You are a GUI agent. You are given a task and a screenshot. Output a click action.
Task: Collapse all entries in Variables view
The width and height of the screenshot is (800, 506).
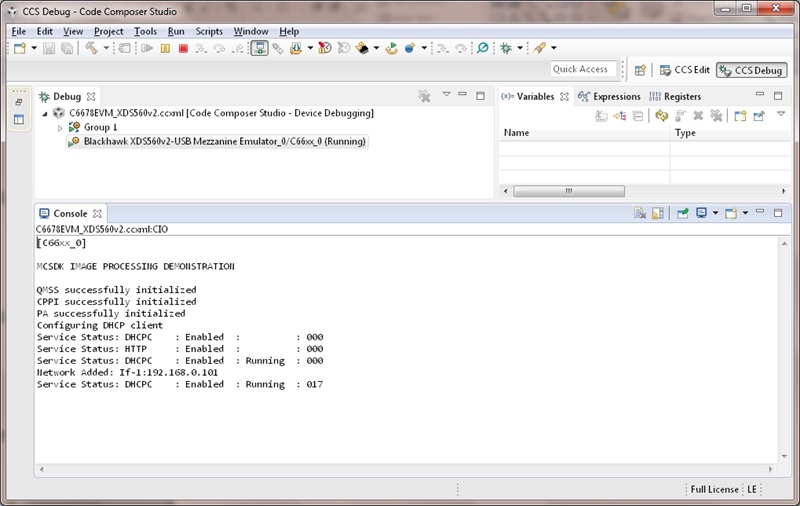(638, 116)
